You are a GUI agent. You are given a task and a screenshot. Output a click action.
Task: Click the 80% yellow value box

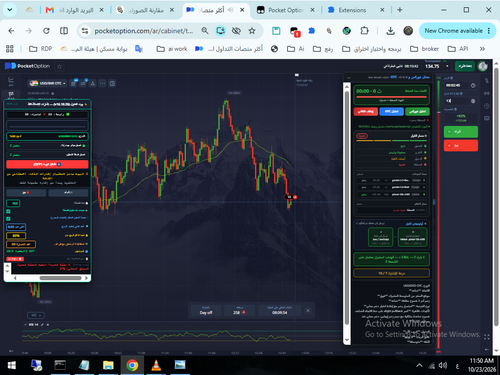click(16, 235)
